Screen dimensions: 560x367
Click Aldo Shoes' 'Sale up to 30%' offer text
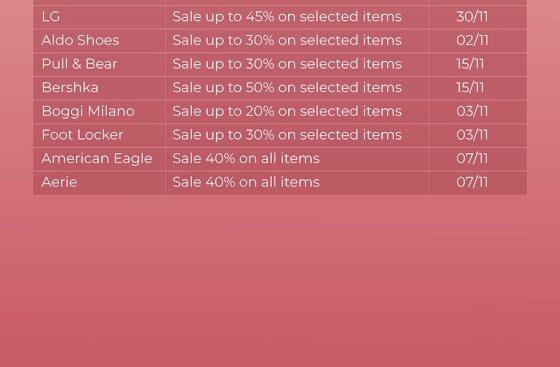pos(287,40)
